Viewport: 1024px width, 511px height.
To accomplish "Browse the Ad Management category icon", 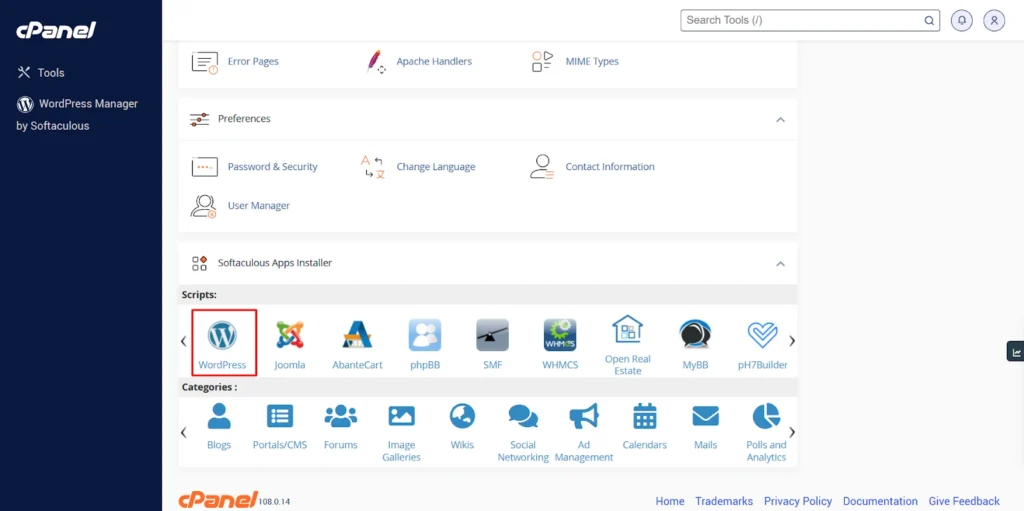I will pos(584,416).
